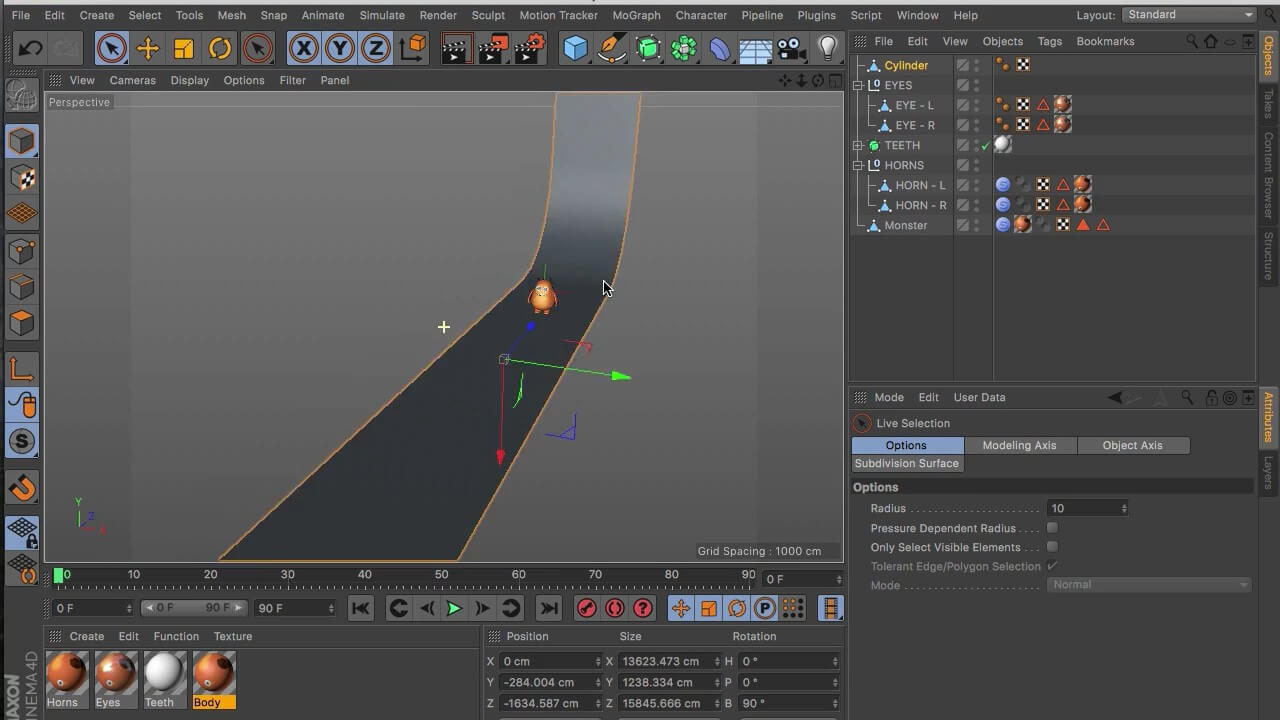Render the current view
This screenshot has width=1280, height=720.
[x=456, y=48]
